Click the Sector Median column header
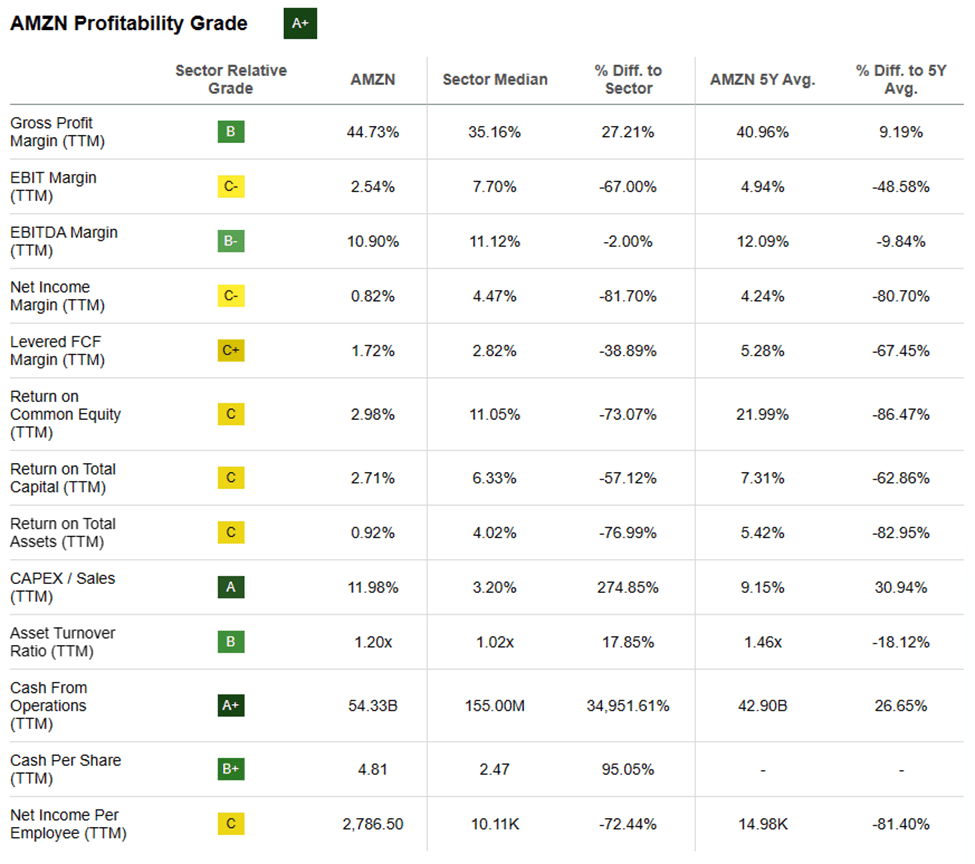This screenshot has width=975, height=864. [495, 80]
